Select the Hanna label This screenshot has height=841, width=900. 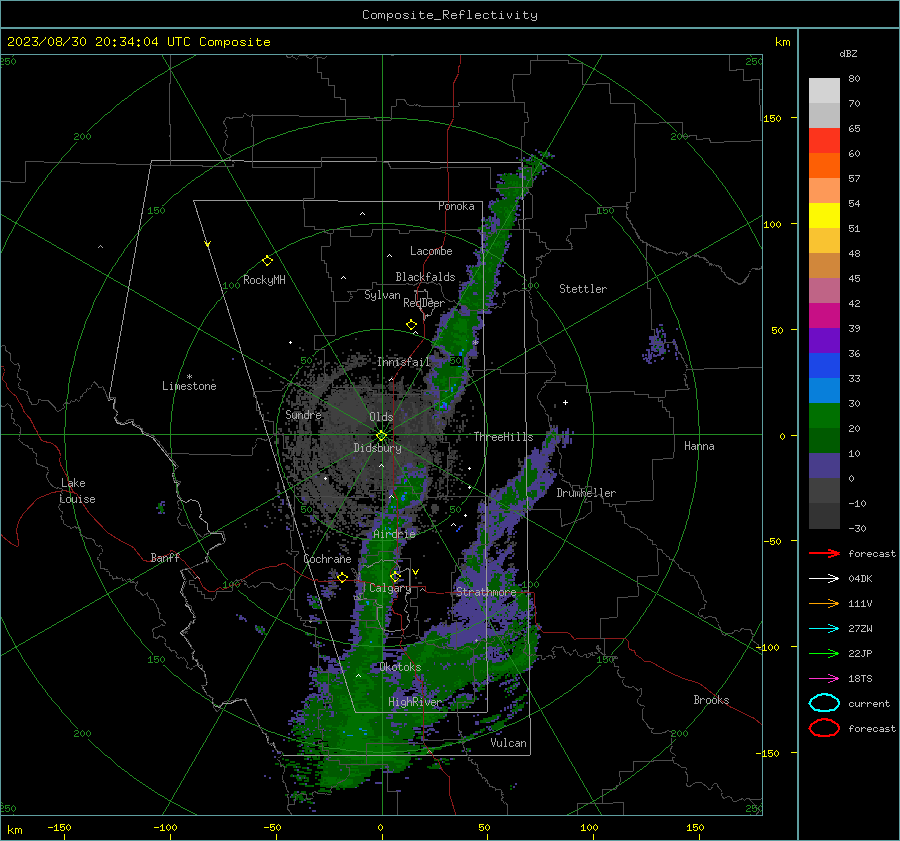click(699, 446)
